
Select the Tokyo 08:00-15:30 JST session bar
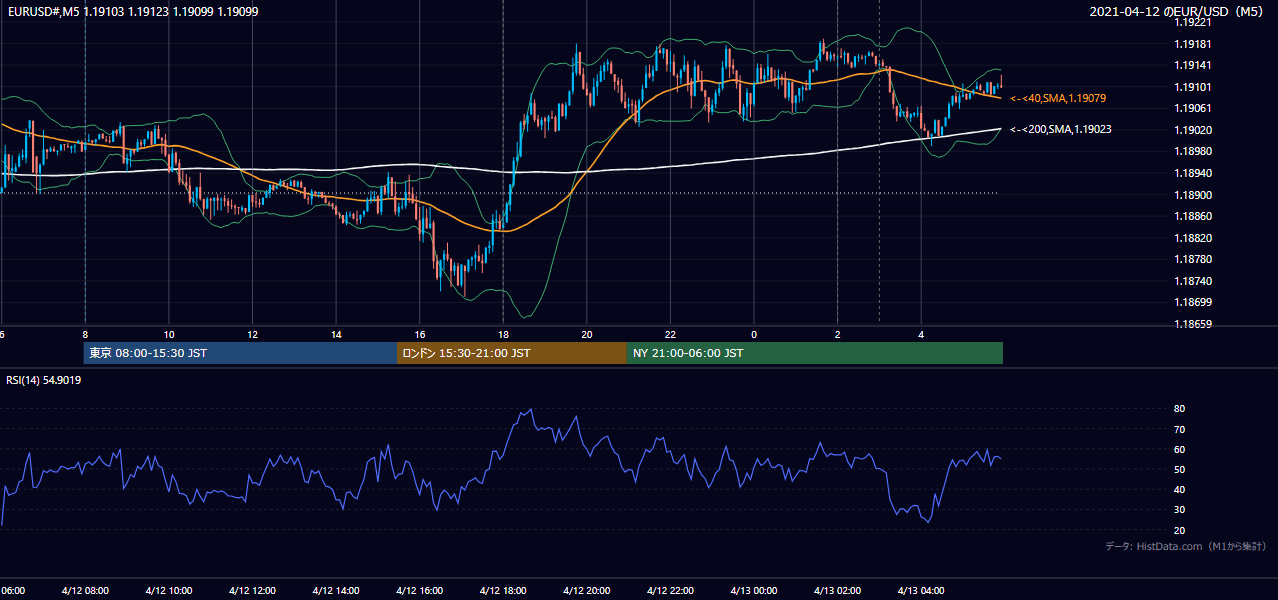(x=240, y=353)
